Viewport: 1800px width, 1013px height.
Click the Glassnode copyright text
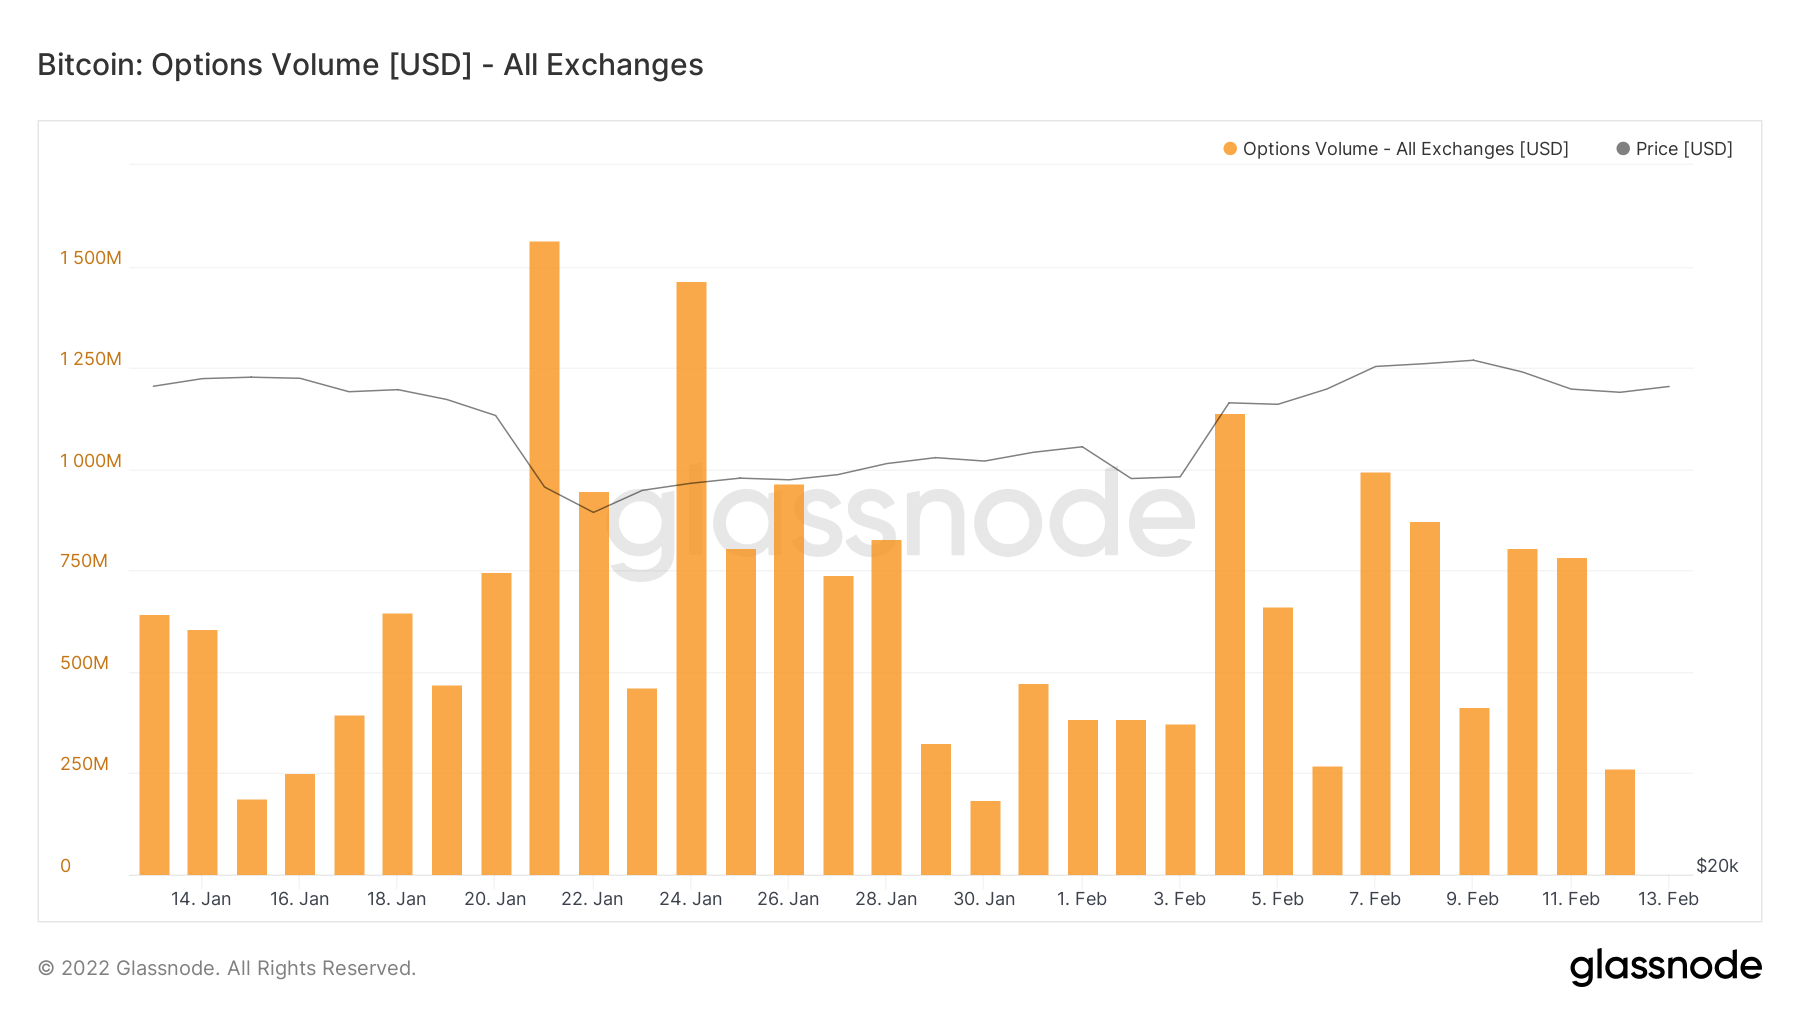226,968
